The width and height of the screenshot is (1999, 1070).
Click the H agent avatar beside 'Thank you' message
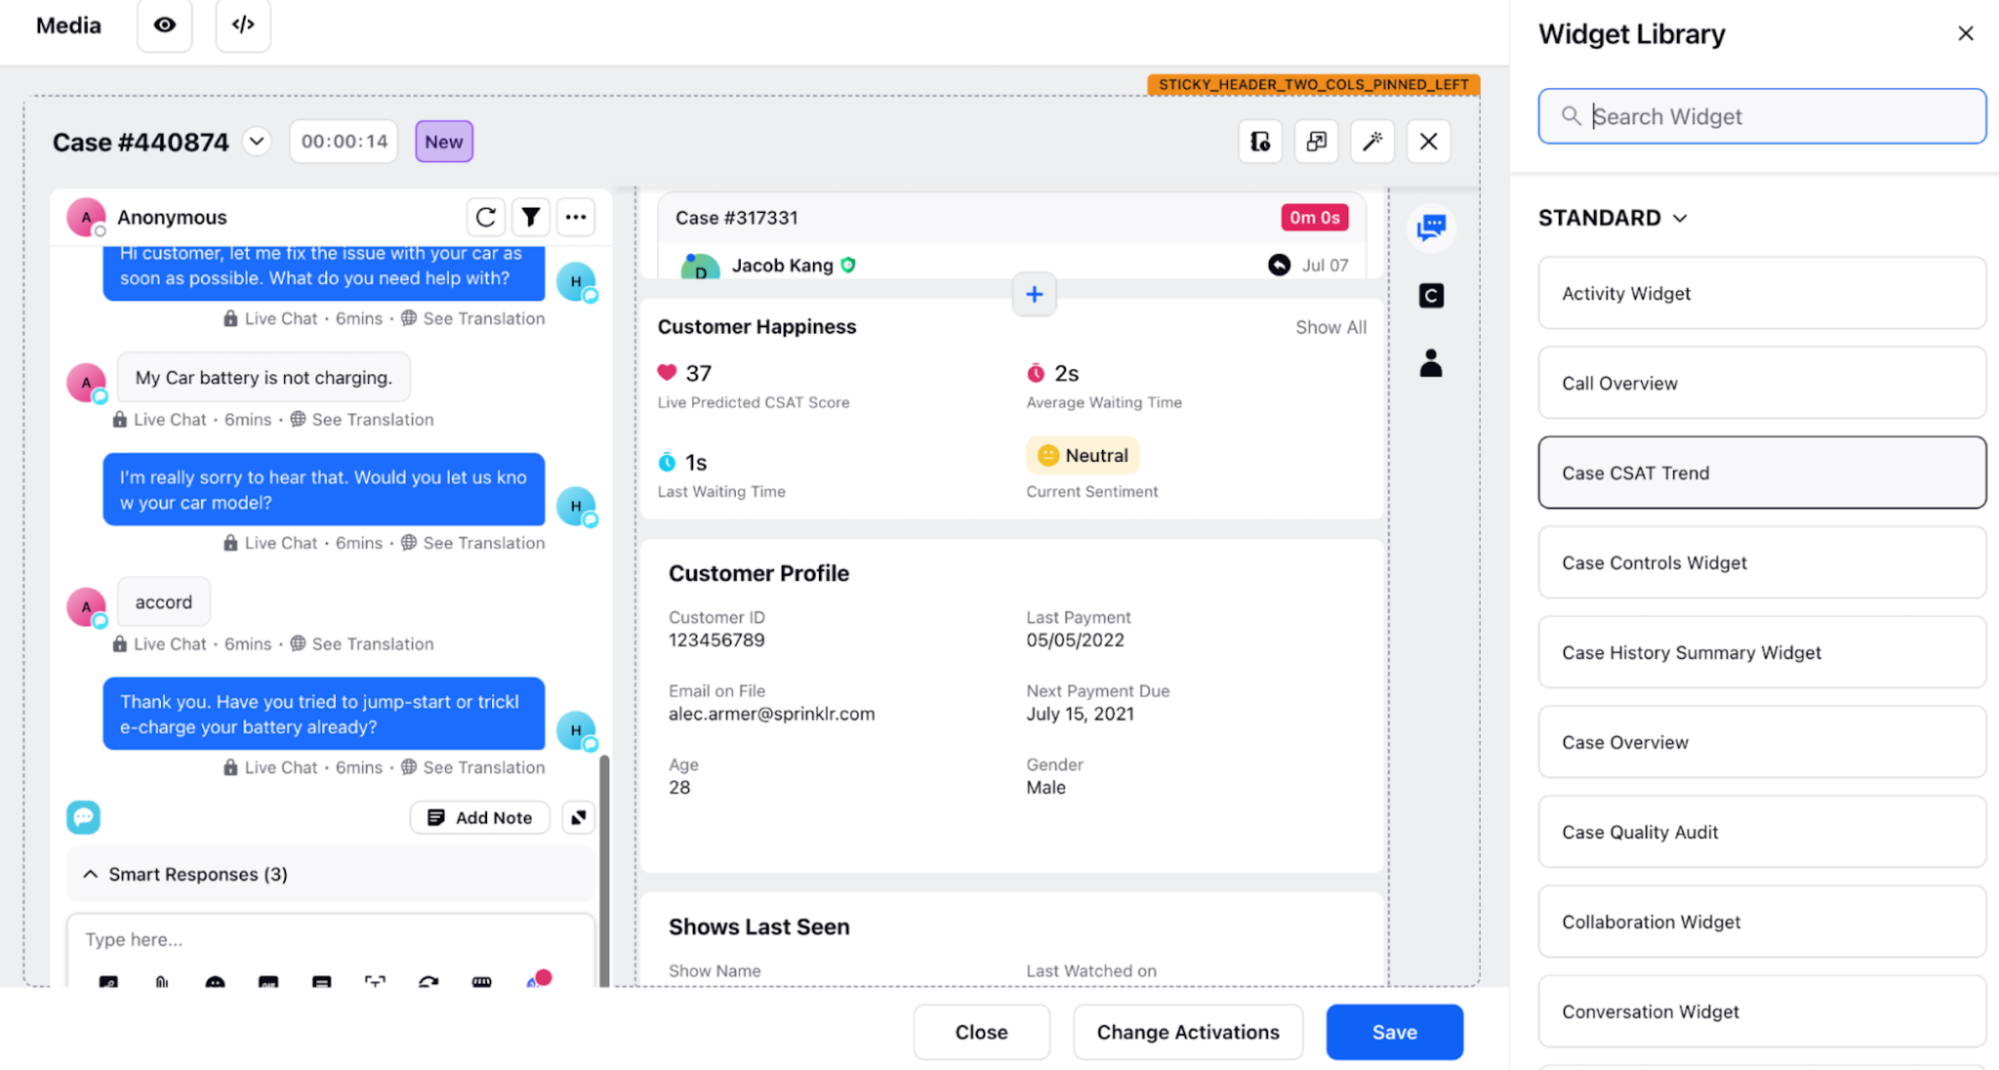(576, 731)
